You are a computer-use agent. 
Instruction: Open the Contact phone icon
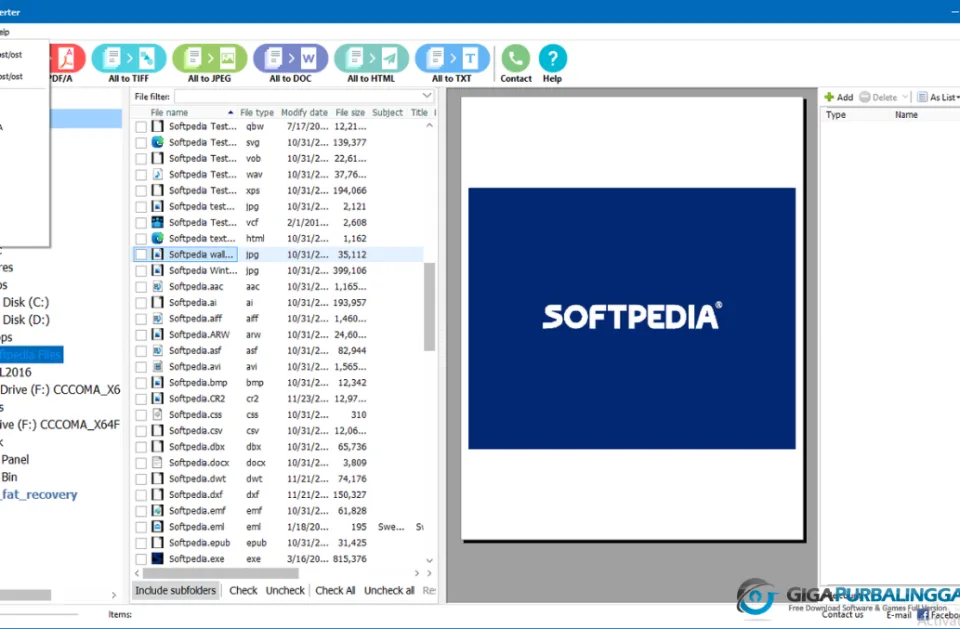point(516,59)
